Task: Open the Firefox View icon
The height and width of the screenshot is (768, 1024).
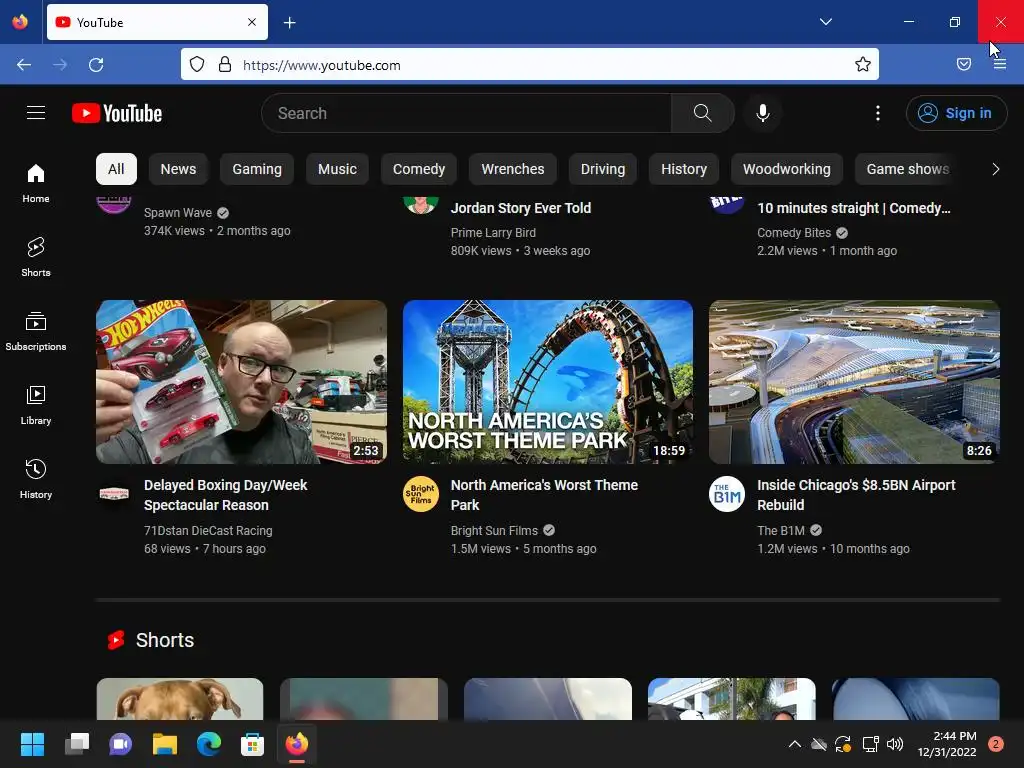Action: (20, 22)
